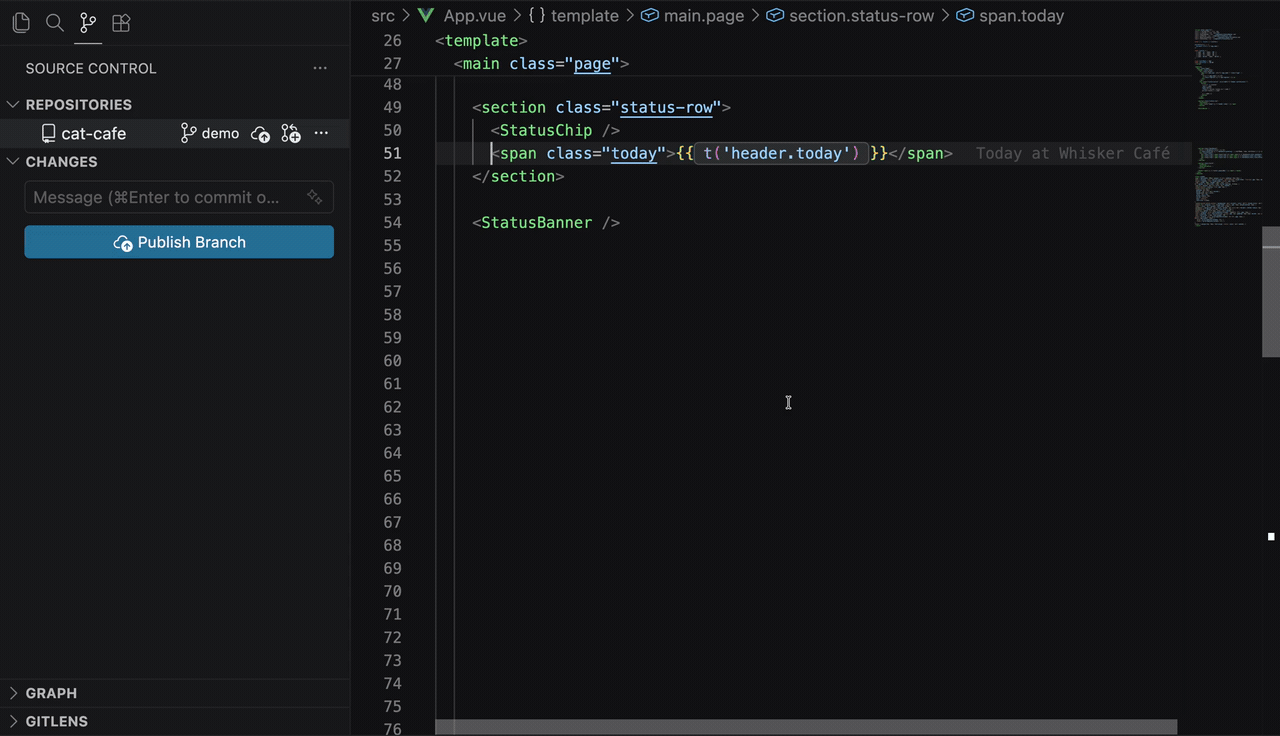Viewport: 1280px width, 736px height.
Task: Open the Explorer view icon
Action: 21,22
